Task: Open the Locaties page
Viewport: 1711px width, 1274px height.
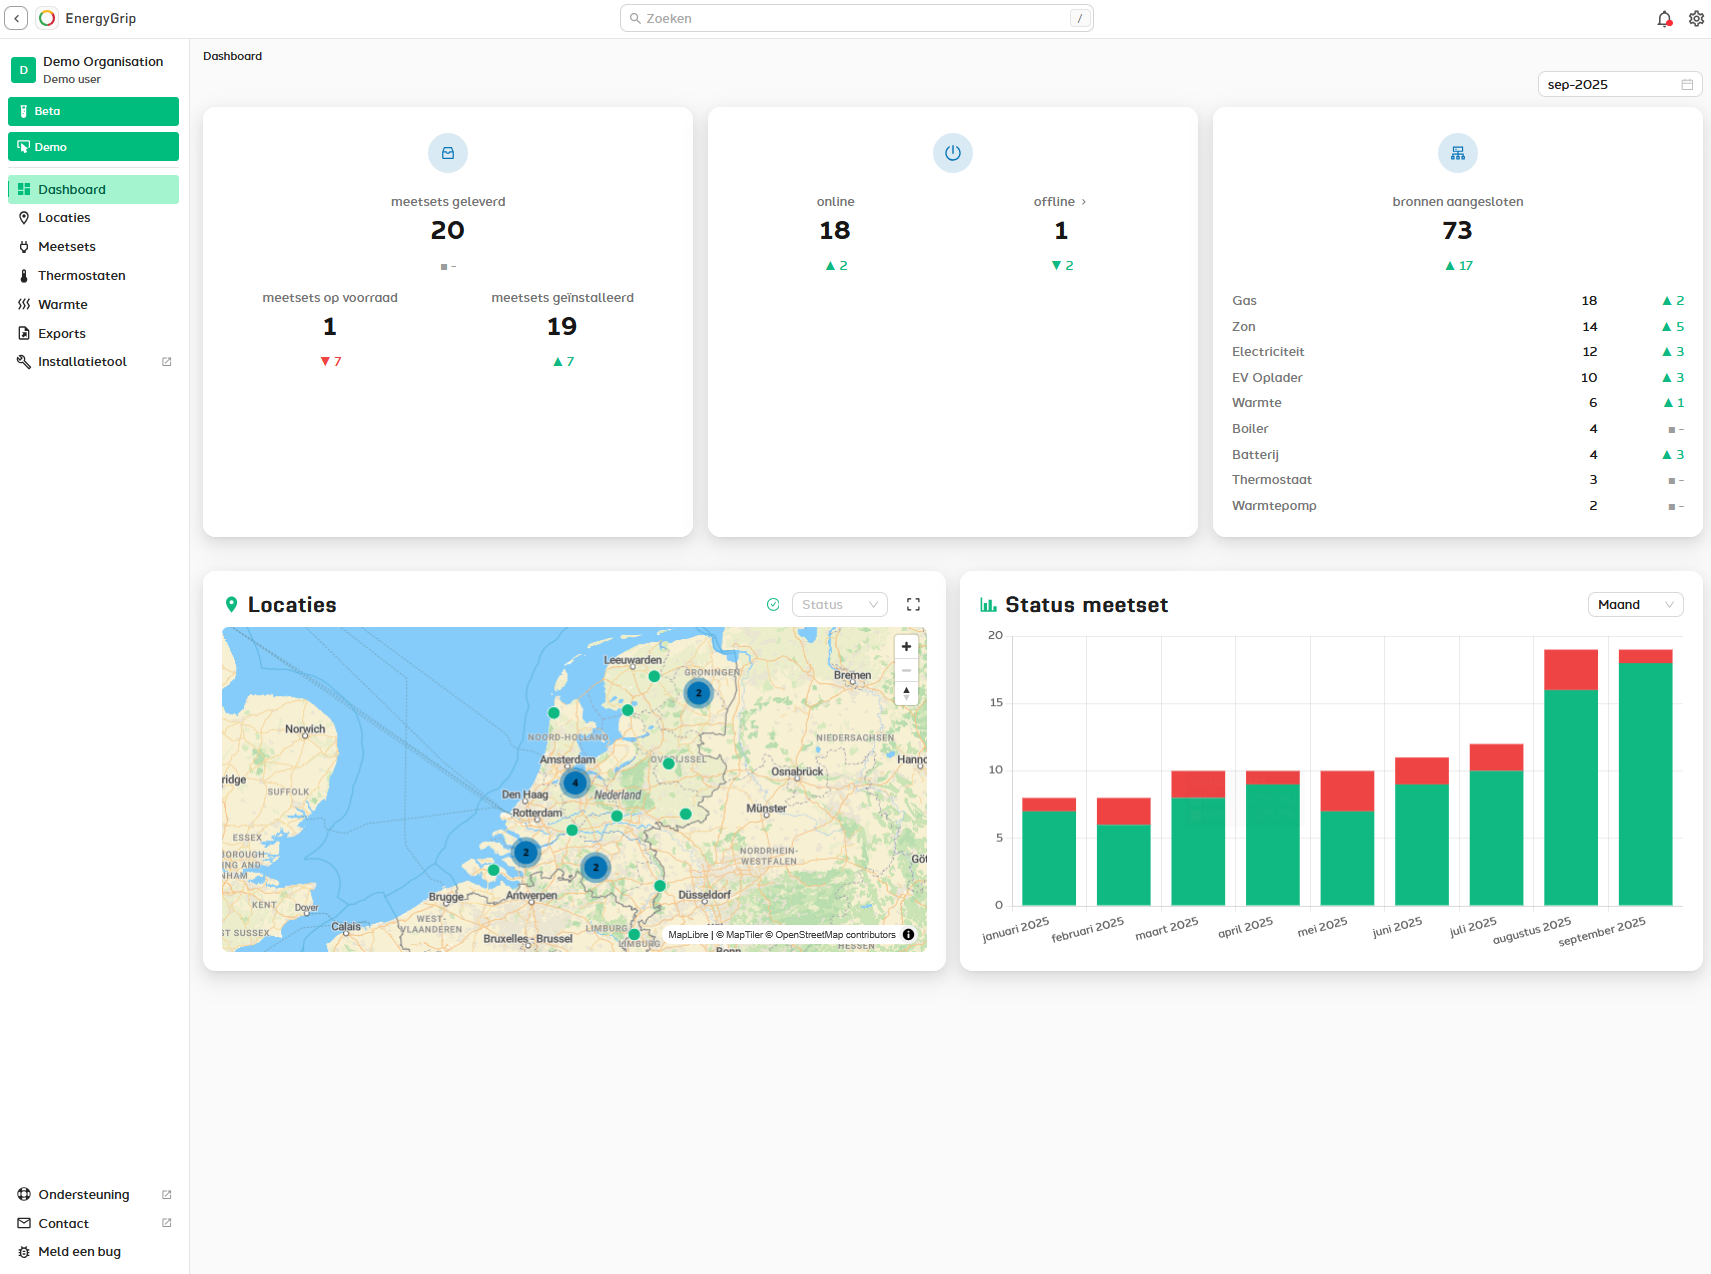Action: 64,217
